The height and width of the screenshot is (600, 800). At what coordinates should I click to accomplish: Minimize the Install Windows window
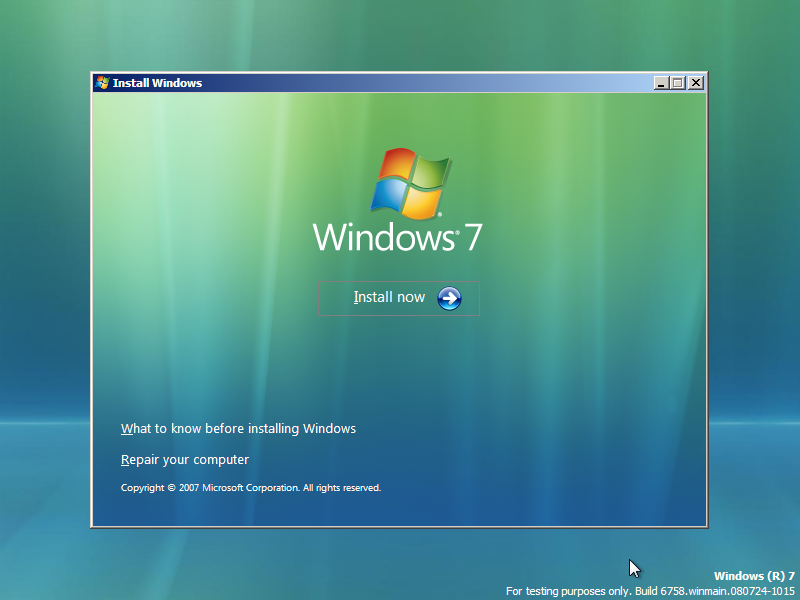pyautogui.click(x=661, y=82)
